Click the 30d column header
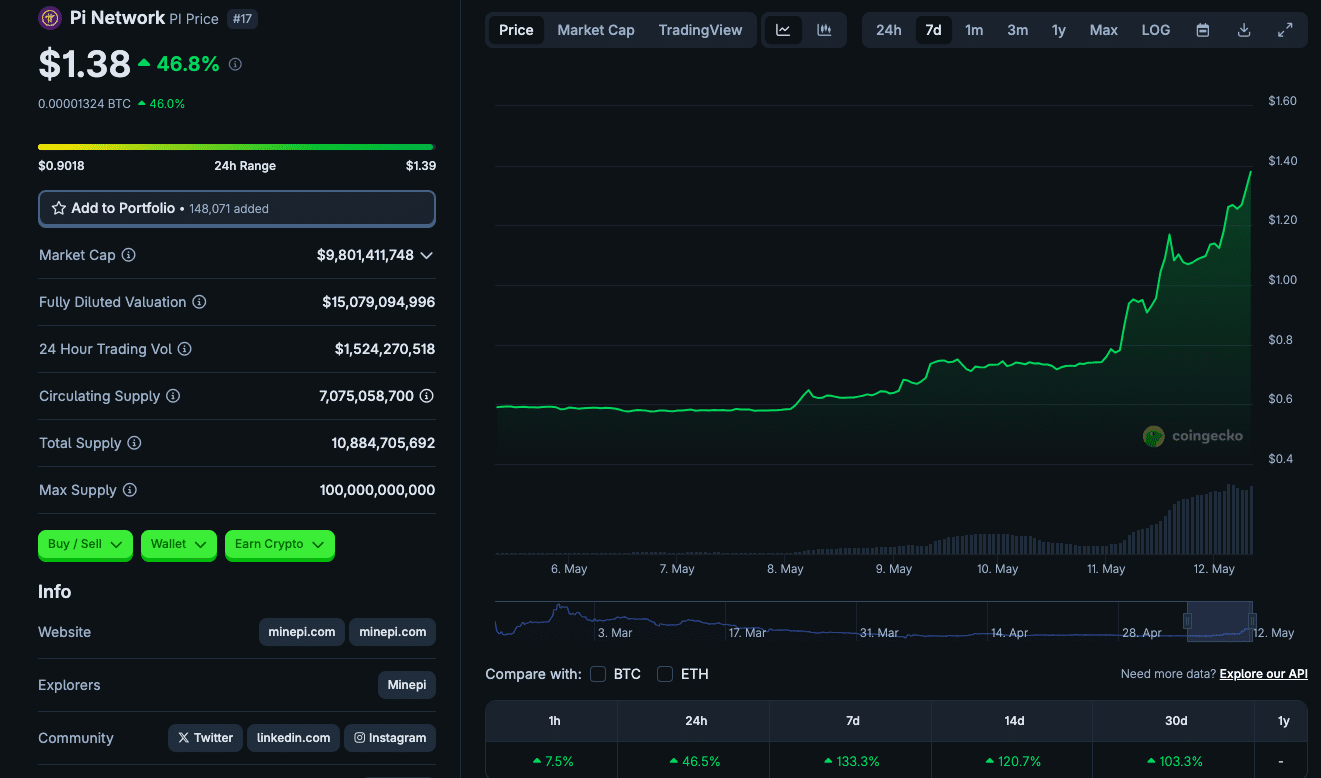Viewport: 1321px width, 778px height. (1176, 720)
